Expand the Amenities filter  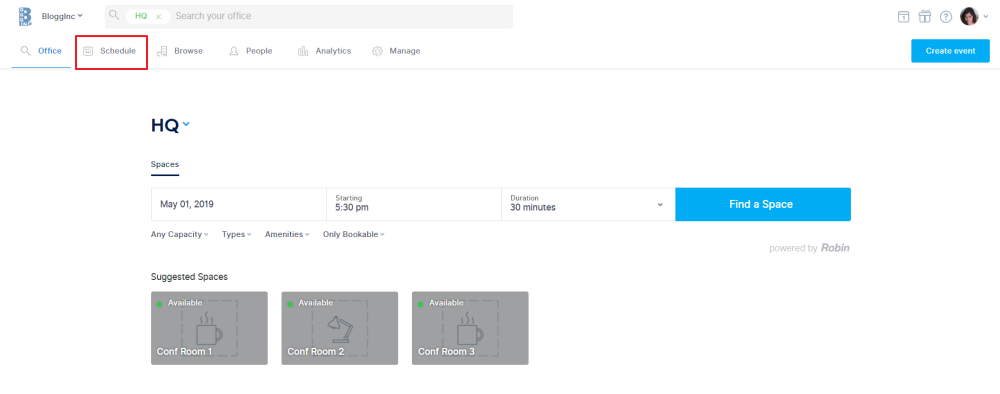287,235
